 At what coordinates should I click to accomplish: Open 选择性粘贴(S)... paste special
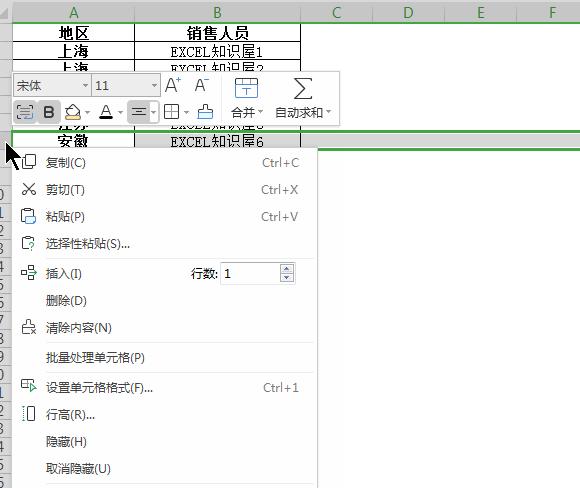[164, 244]
